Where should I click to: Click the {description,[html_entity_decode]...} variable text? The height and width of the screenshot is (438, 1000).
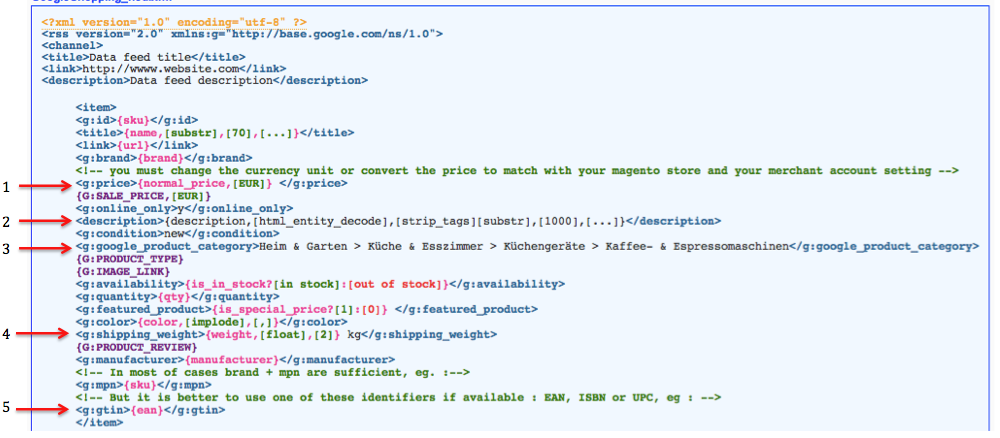(x=395, y=221)
